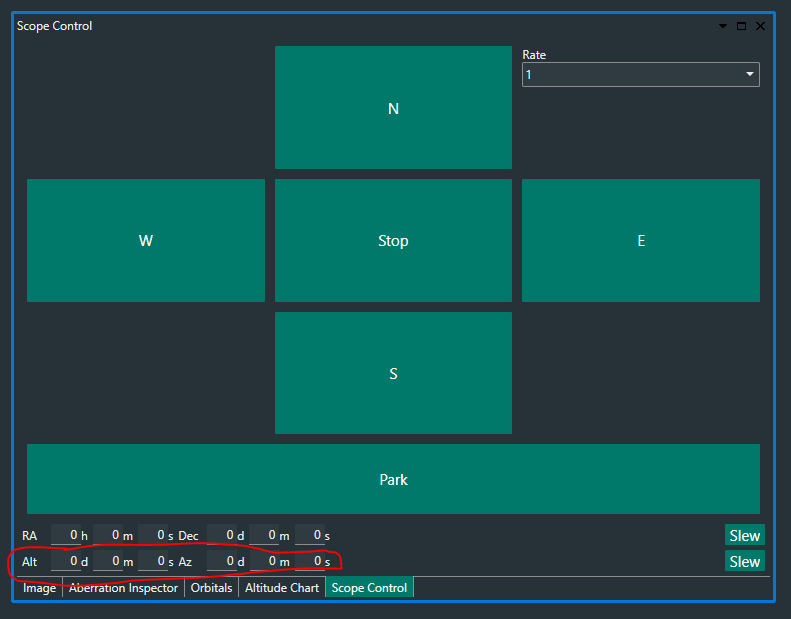Click the Dec label
The height and width of the screenshot is (619, 791).
(x=188, y=536)
